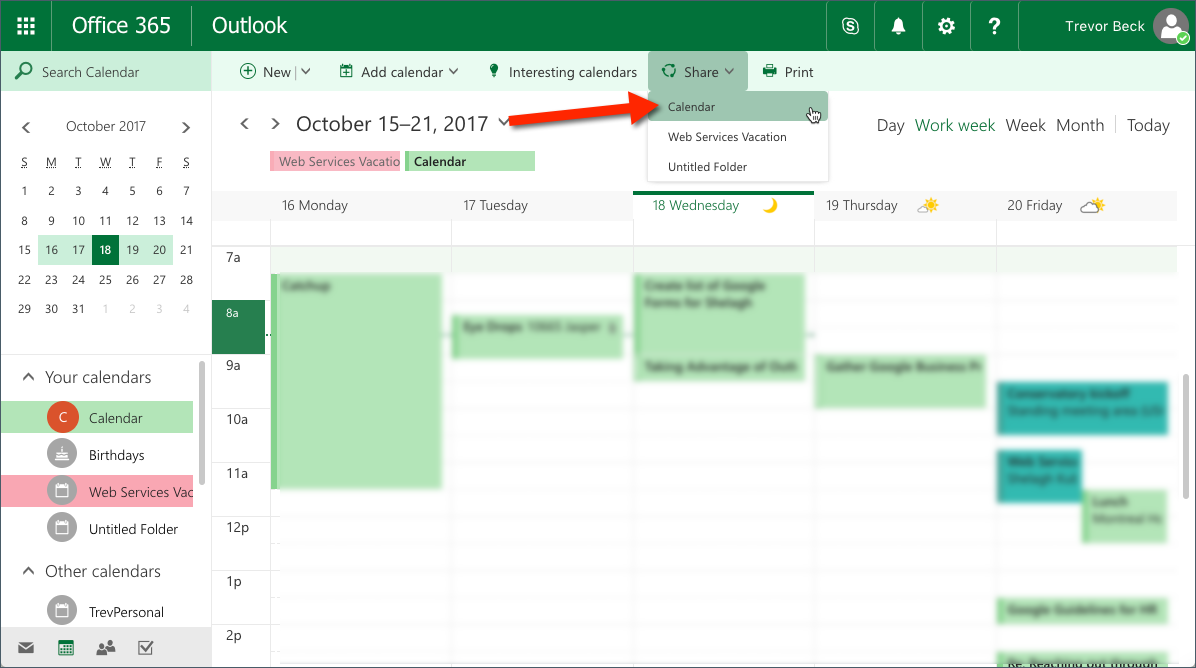Click the Wednesday moon weather icon
This screenshot has width=1196, height=668.
pos(770,206)
